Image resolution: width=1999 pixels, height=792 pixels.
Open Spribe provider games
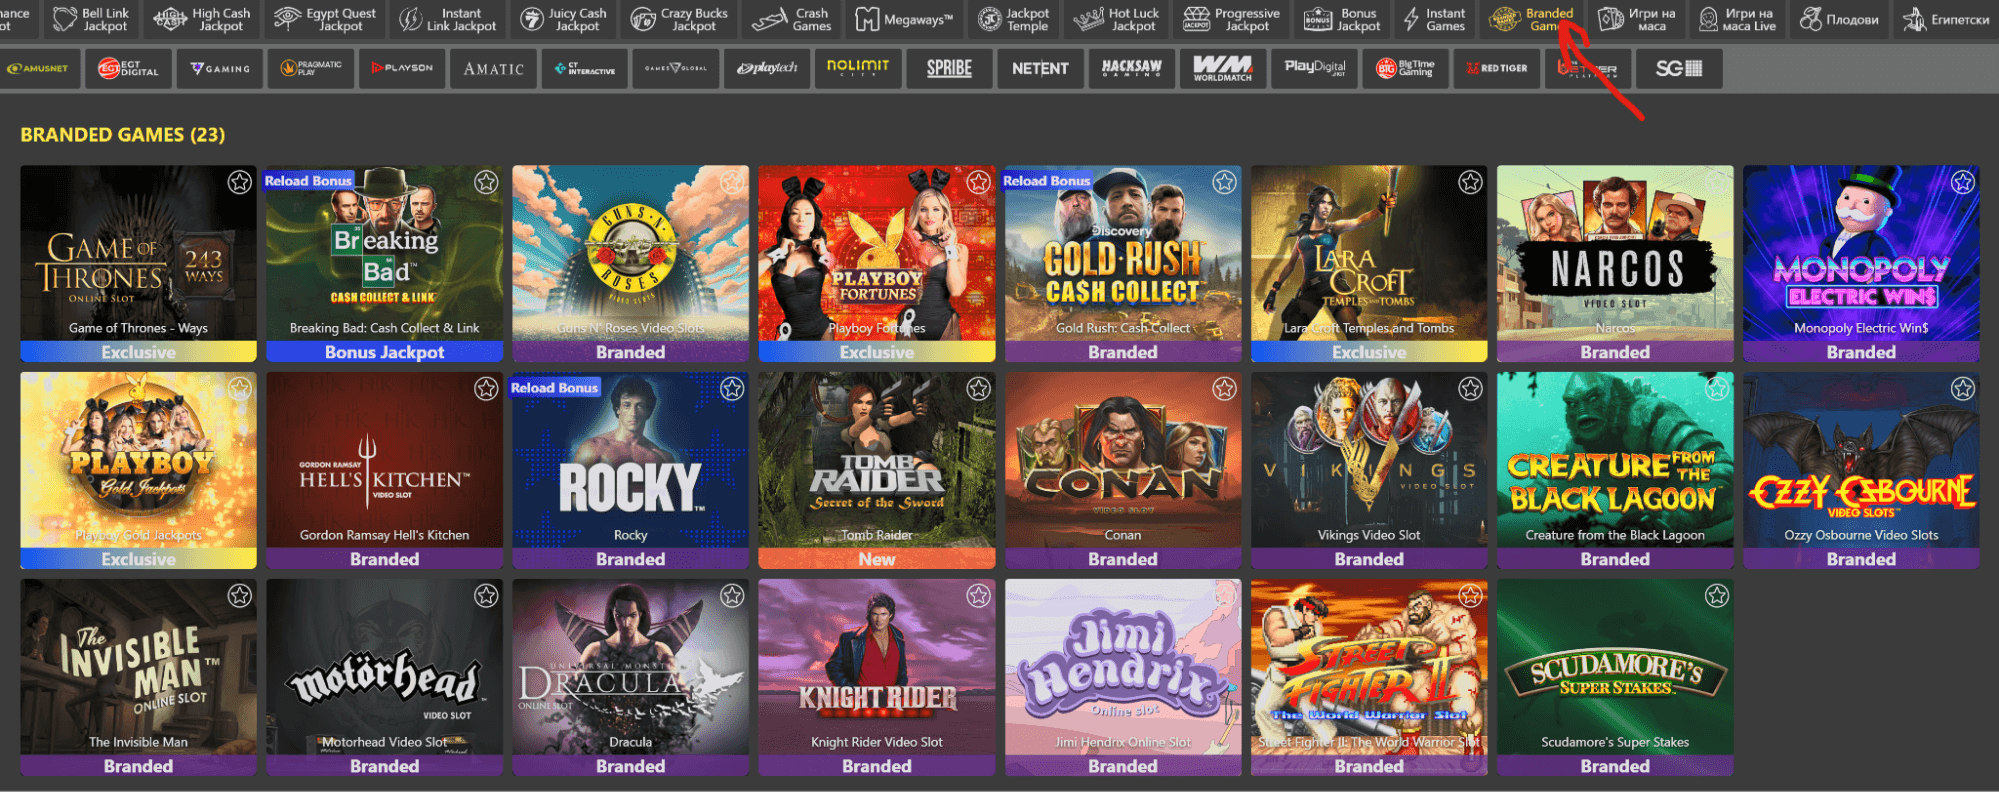[x=949, y=69]
